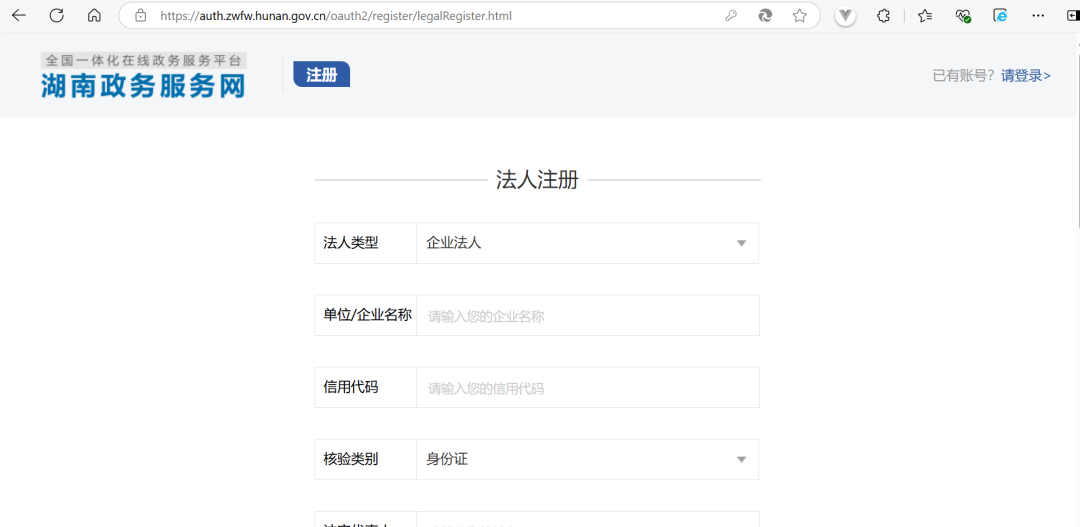The image size is (1080, 527).
Task: Click the 湖南政务服务网 logo
Action: [x=143, y=76]
